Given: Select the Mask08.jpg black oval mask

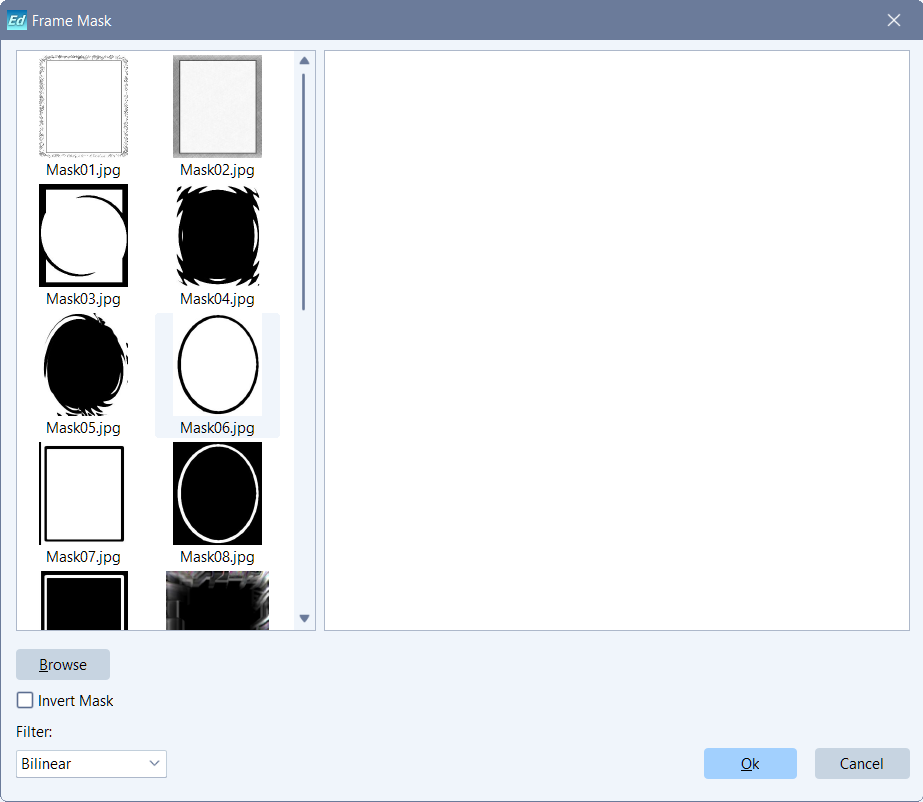Looking at the screenshot, I should click(217, 494).
